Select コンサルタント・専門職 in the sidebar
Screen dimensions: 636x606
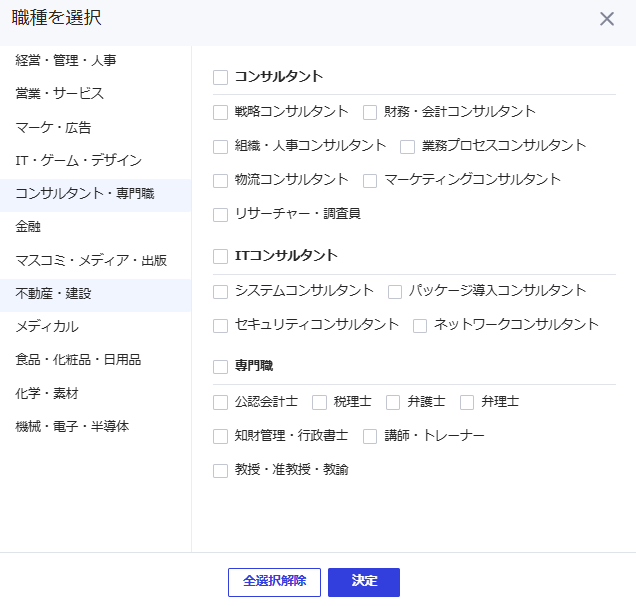point(95,194)
